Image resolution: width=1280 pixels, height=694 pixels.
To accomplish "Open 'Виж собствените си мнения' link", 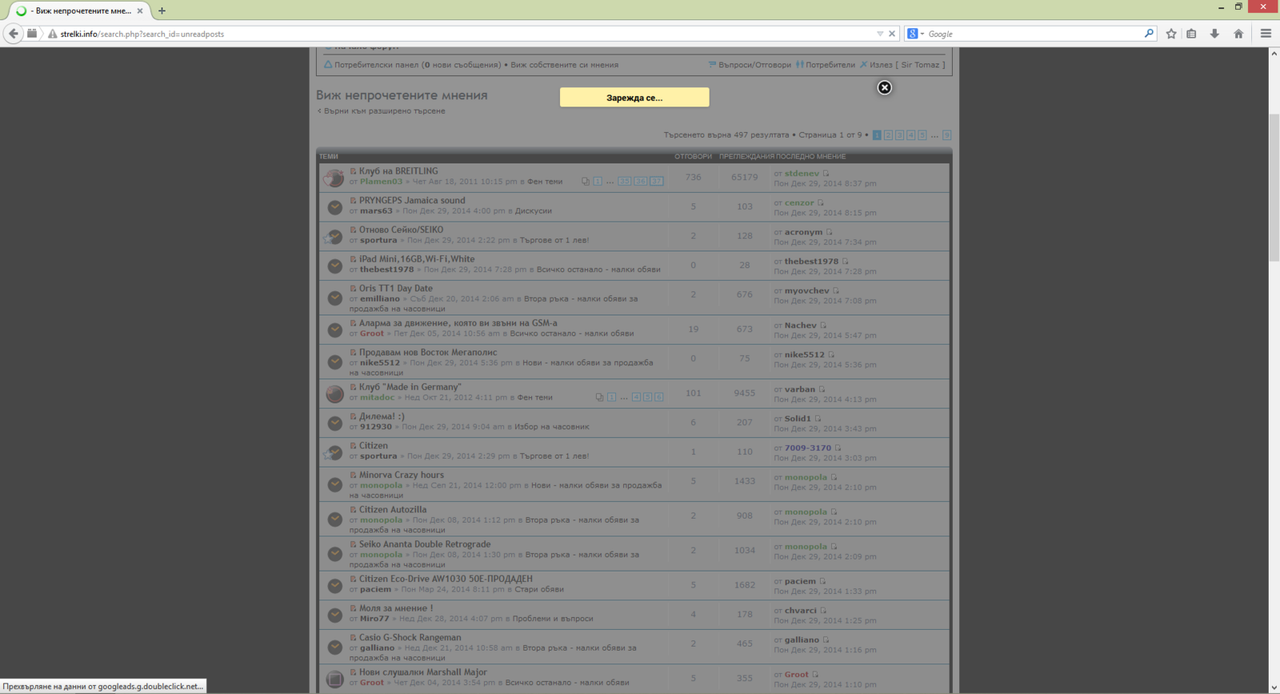I will click(x=564, y=65).
